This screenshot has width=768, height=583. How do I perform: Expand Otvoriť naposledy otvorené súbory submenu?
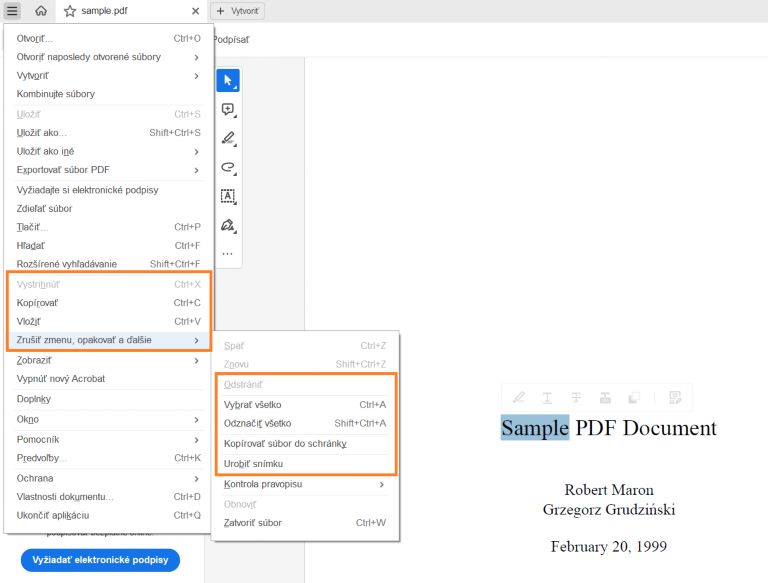click(108, 57)
